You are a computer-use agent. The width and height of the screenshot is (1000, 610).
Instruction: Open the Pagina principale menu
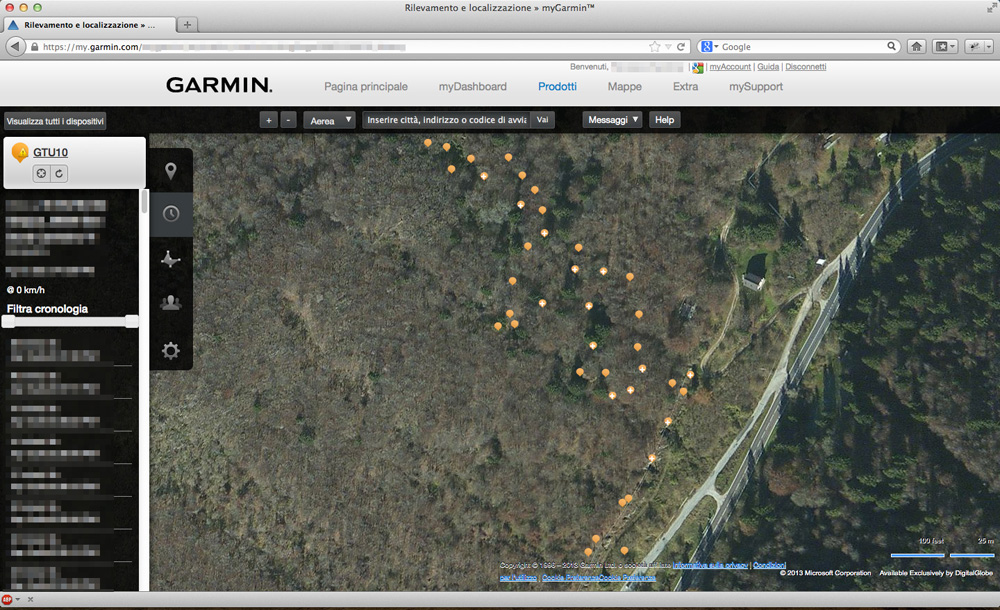pos(365,86)
